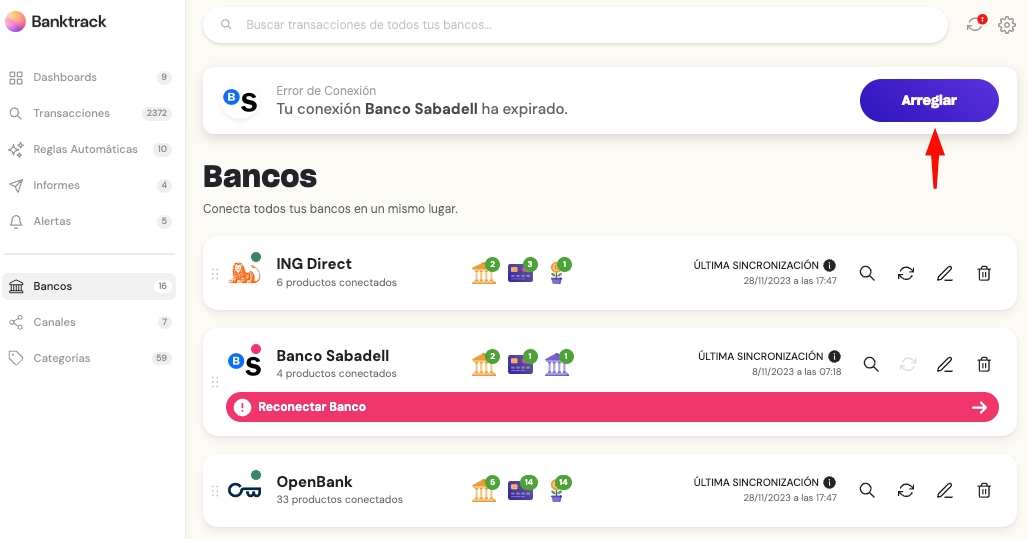Click OpenBank credit card products icon

pos(521,490)
